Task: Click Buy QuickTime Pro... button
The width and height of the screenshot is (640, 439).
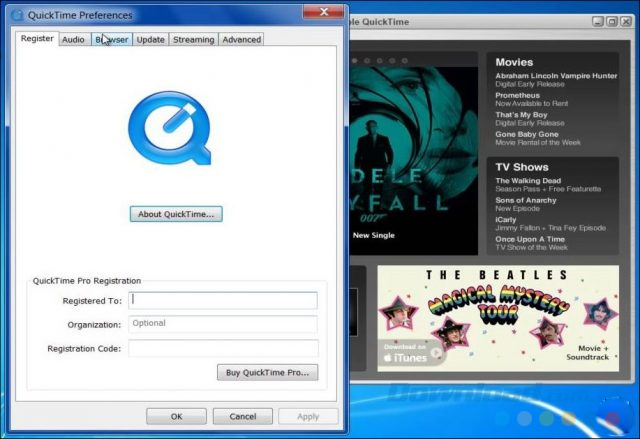Action: [x=267, y=372]
